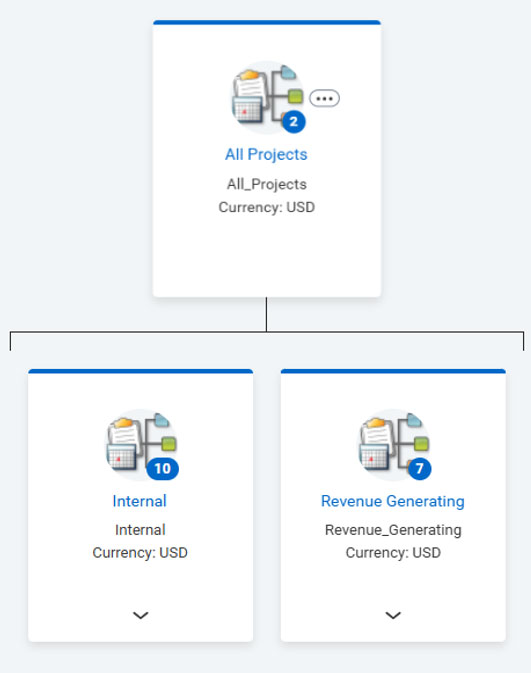Open the Internal link

click(x=140, y=501)
